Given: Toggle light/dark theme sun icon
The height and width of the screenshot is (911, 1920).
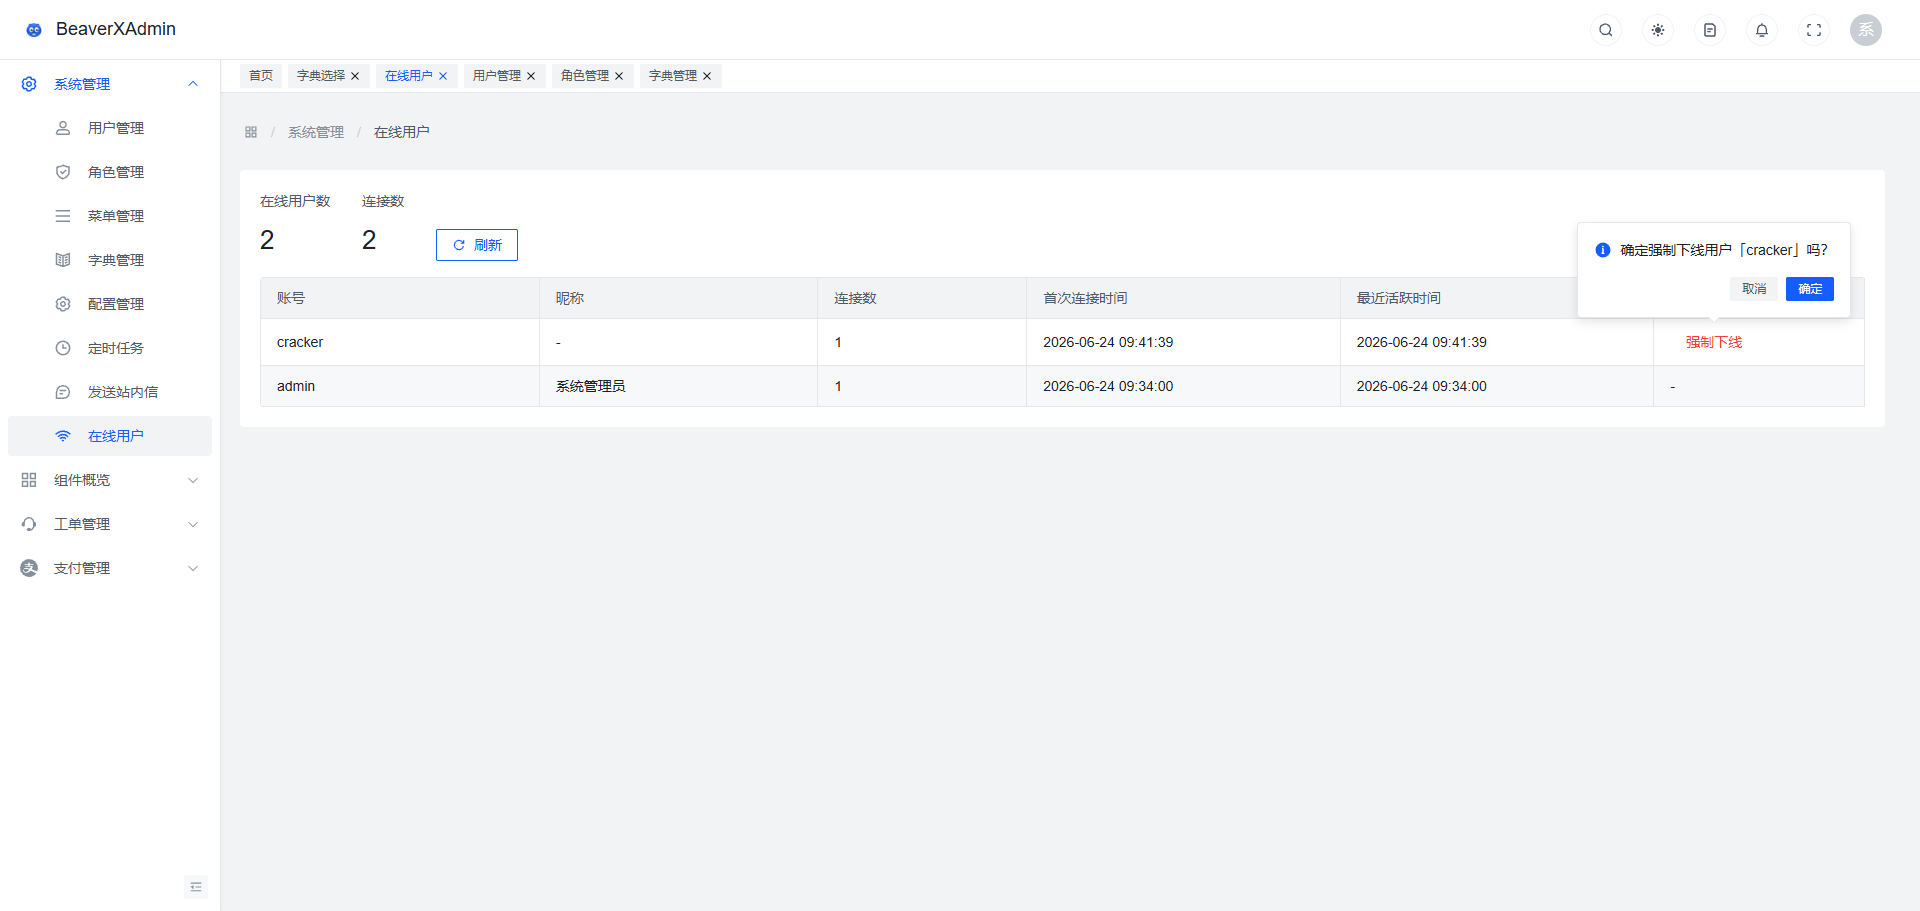Looking at the screenshot, I should tap(1658, 30).
